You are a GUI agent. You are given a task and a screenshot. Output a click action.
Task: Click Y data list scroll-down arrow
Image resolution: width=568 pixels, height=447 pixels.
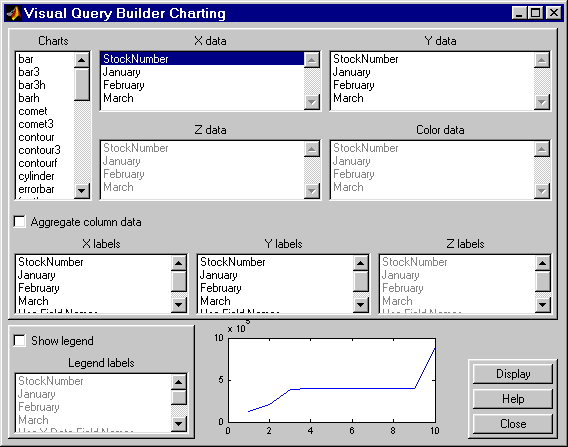click(x=542, y=102)
